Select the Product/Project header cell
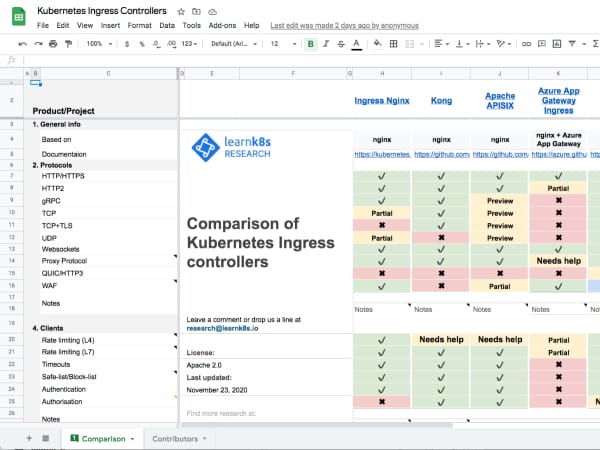 point(63,111)
